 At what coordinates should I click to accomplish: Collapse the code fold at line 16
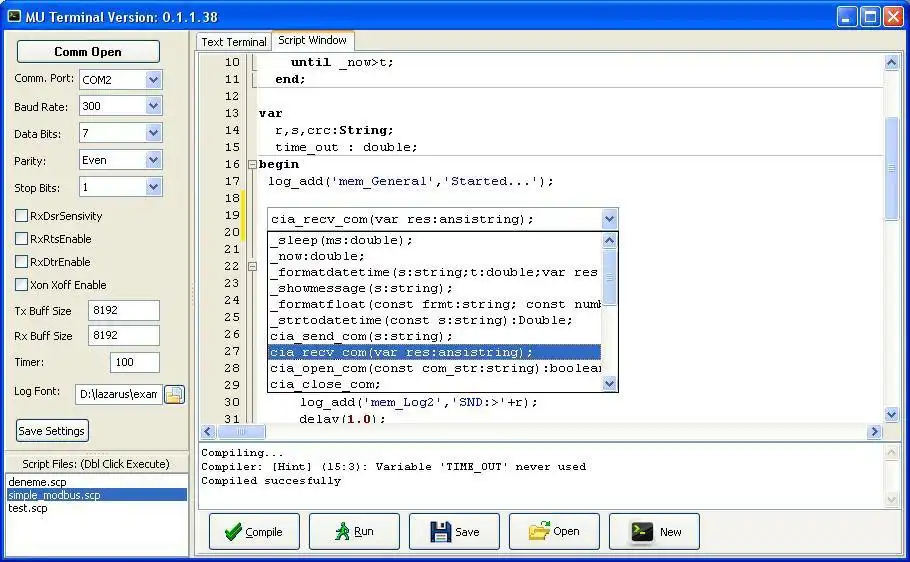click(252, 164)
